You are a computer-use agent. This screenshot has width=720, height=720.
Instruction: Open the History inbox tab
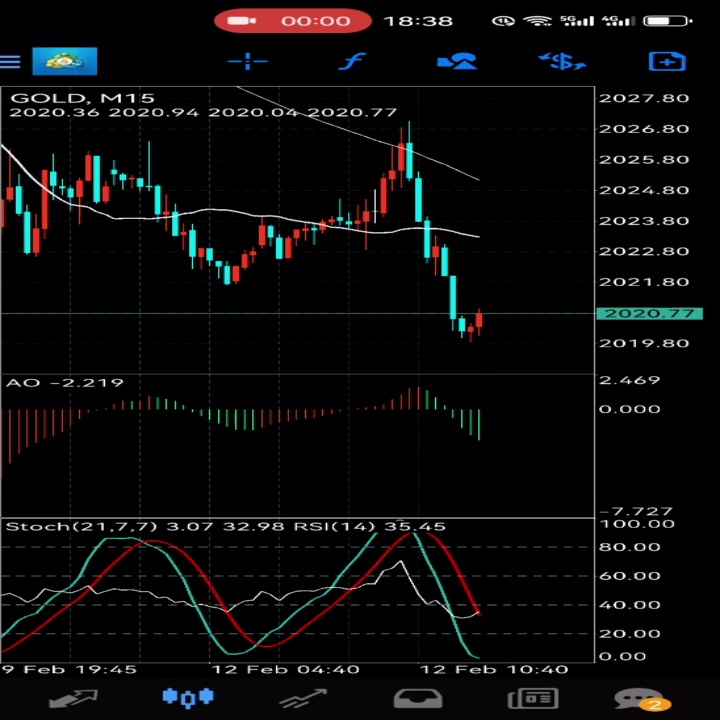coord(418,699)
